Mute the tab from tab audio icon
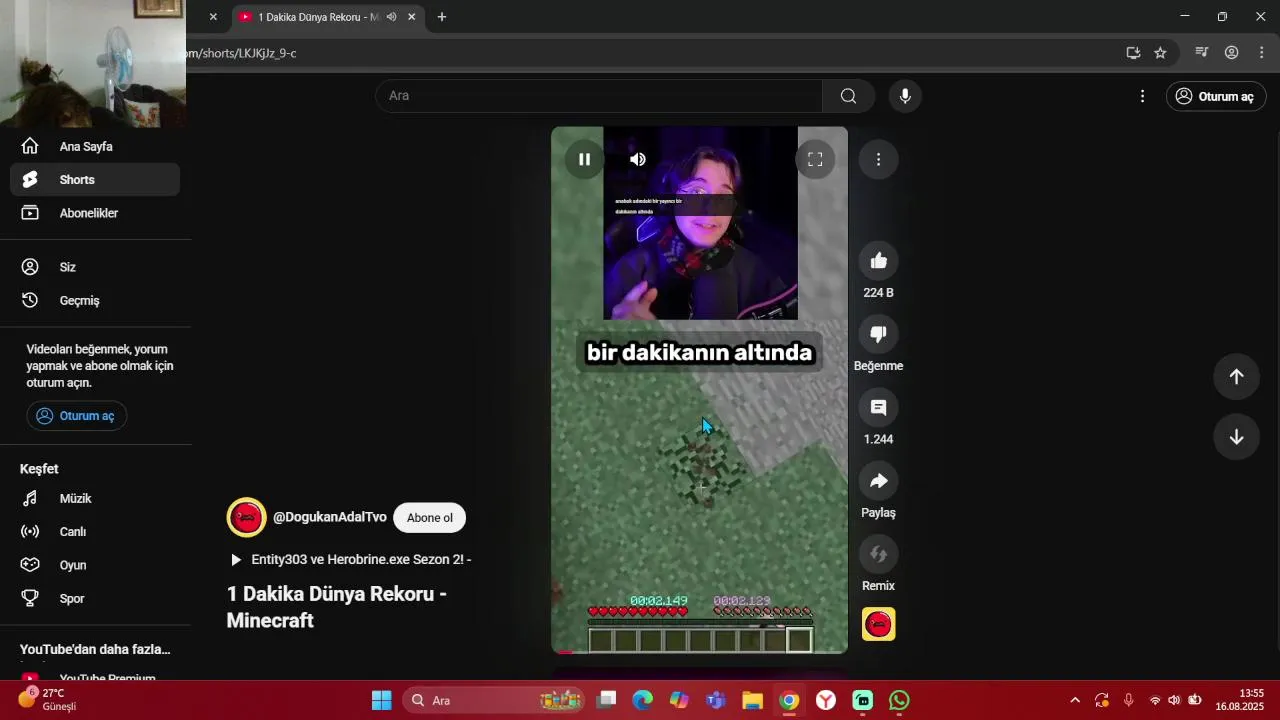Viewport: 1280px width, 720px height. tap(391, 17)
